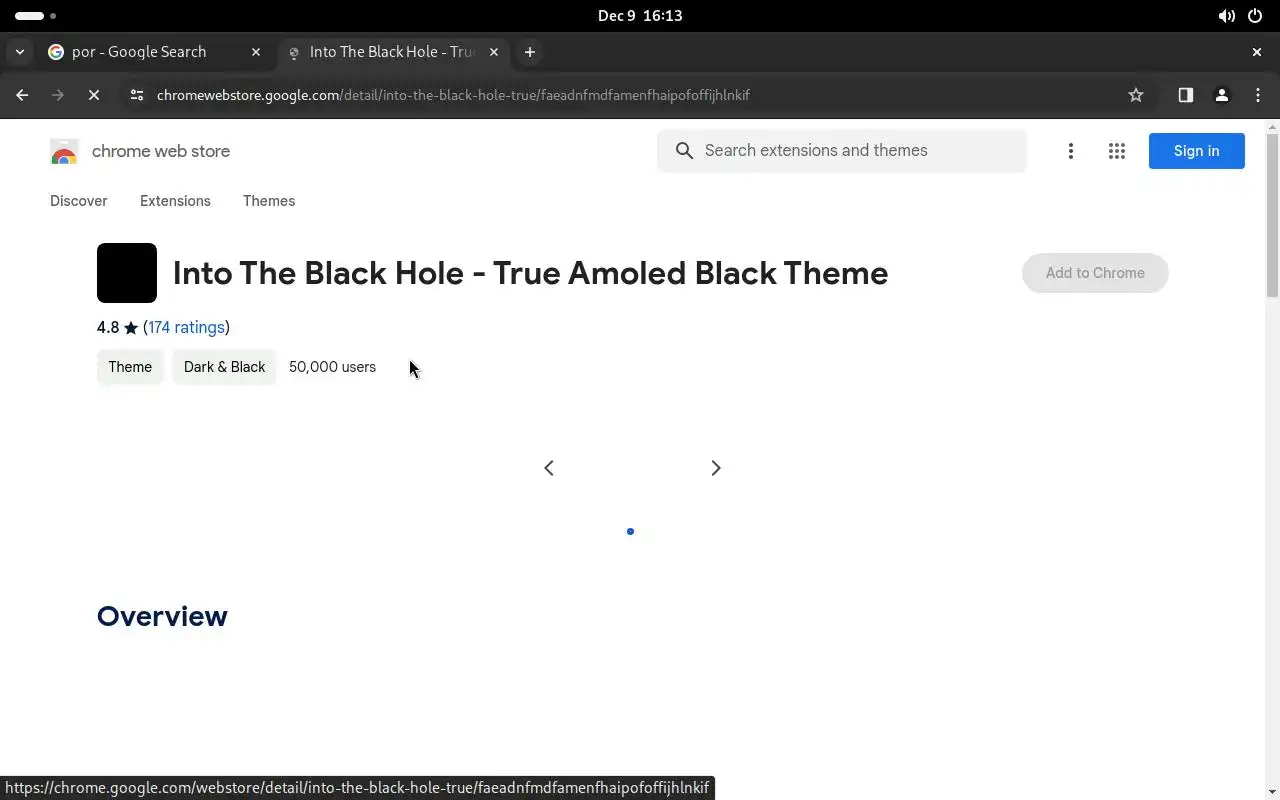This screenshot has width=1280, height=800.
Task: Close the 'Into The Black Hole' tab
Action: tap(494, 52)
